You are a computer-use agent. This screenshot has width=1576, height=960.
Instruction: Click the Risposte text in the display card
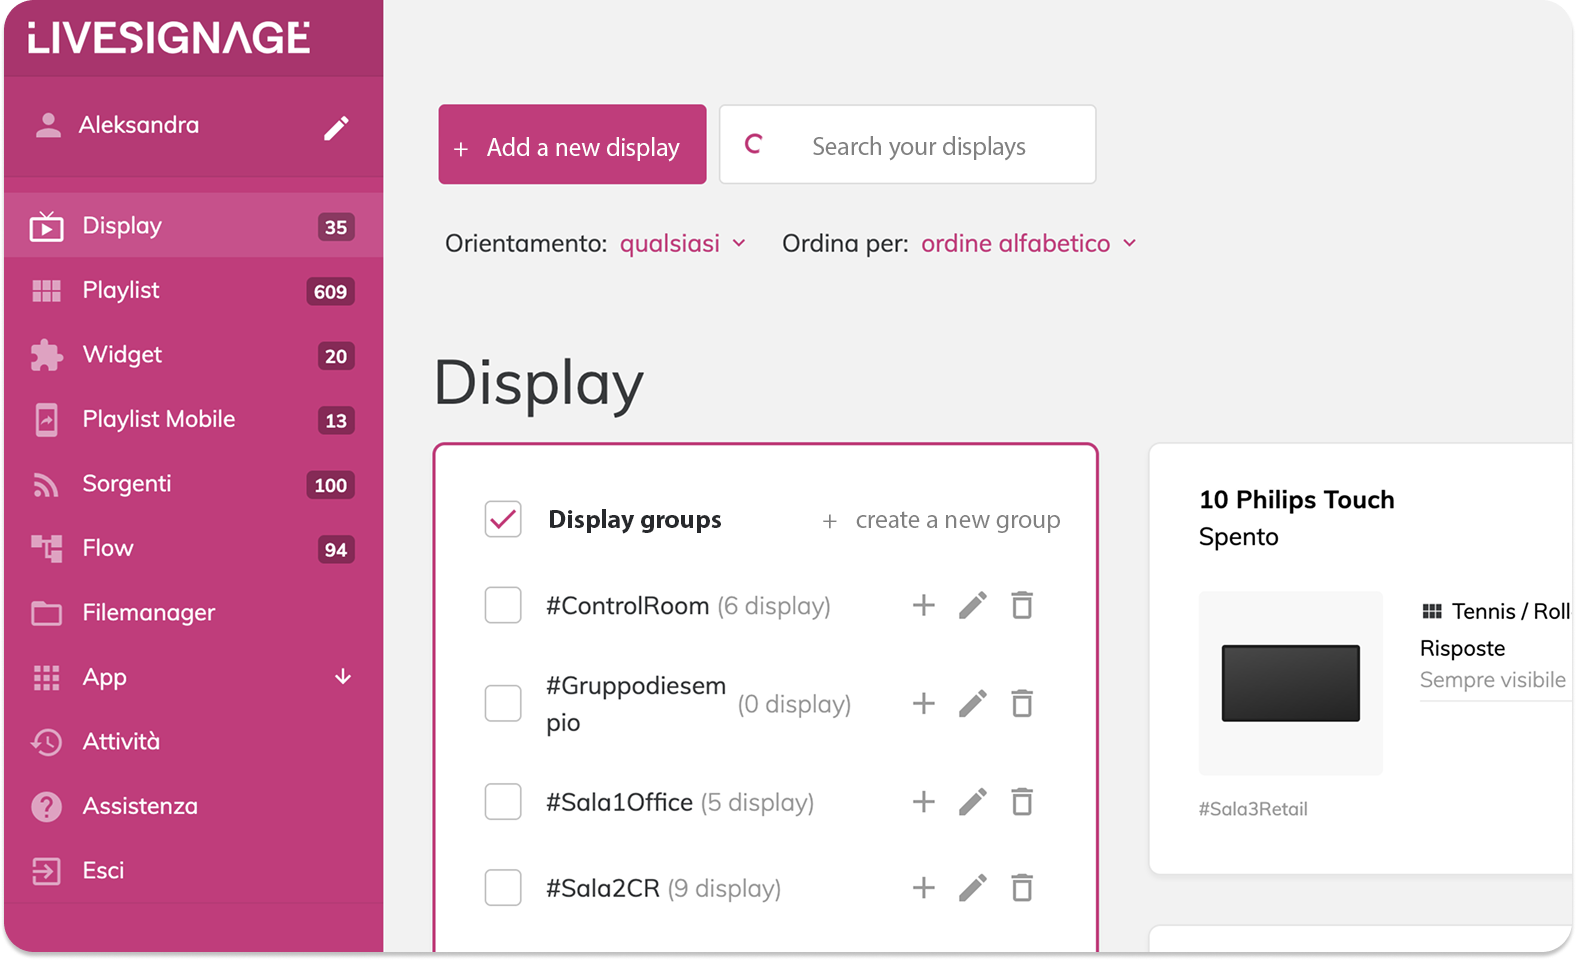pos(1462,649)
